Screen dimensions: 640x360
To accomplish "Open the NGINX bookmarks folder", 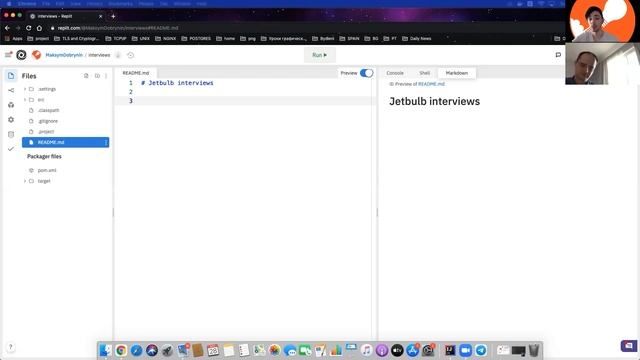I will [x=166, y=39].
